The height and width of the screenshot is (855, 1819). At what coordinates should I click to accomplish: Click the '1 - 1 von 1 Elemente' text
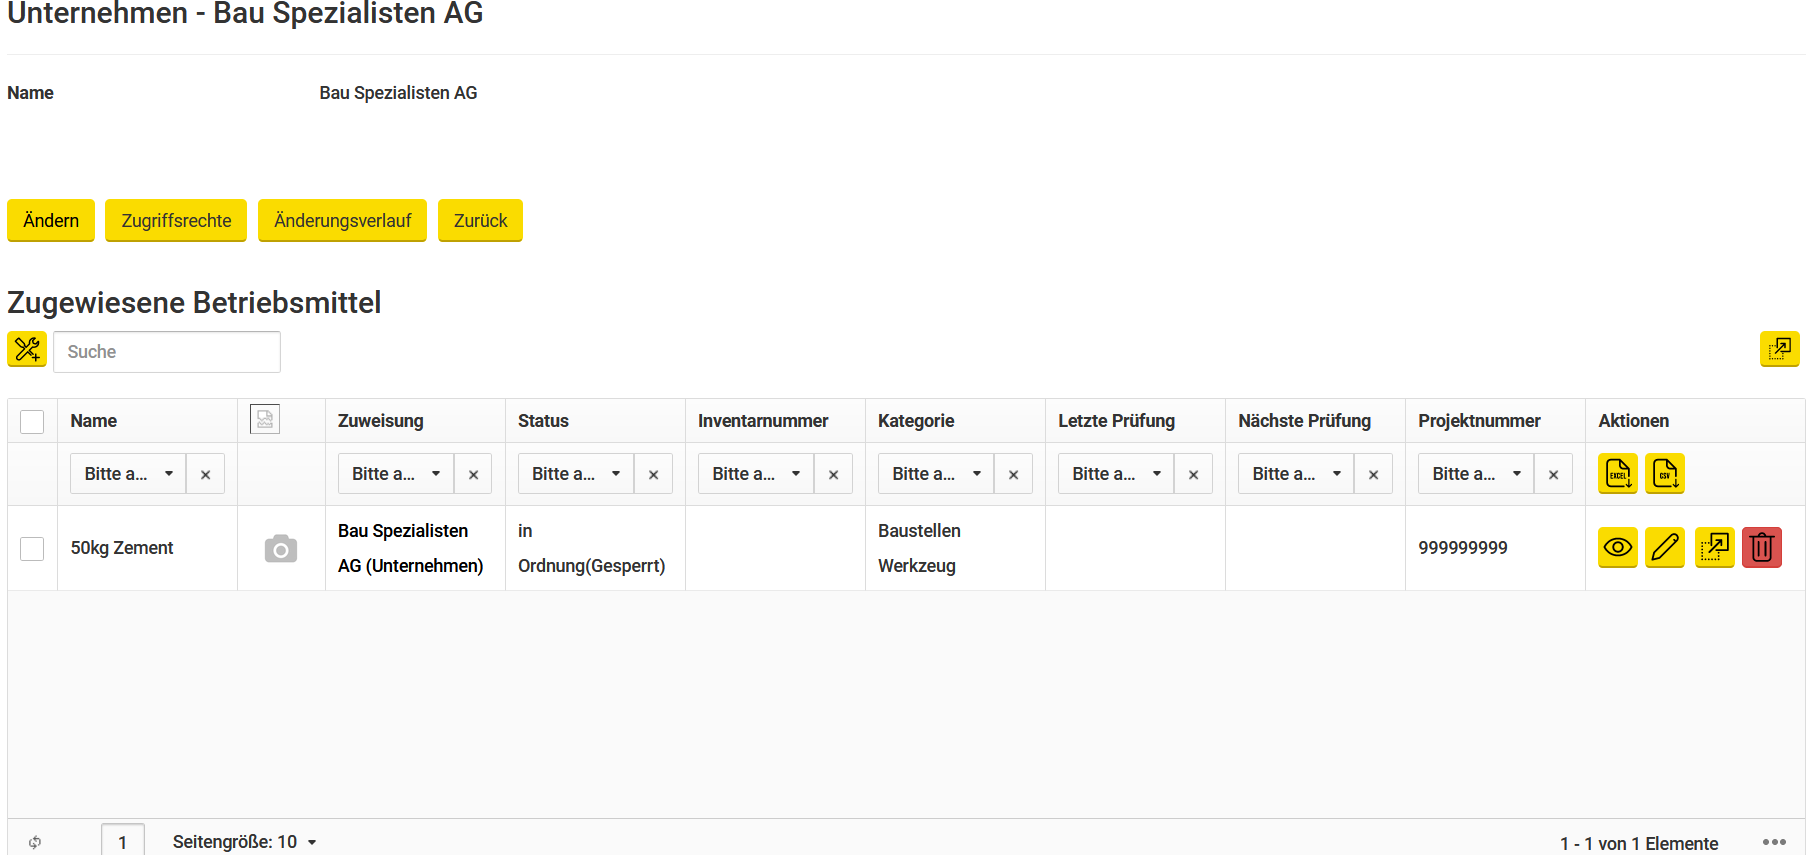point(1639,843)
